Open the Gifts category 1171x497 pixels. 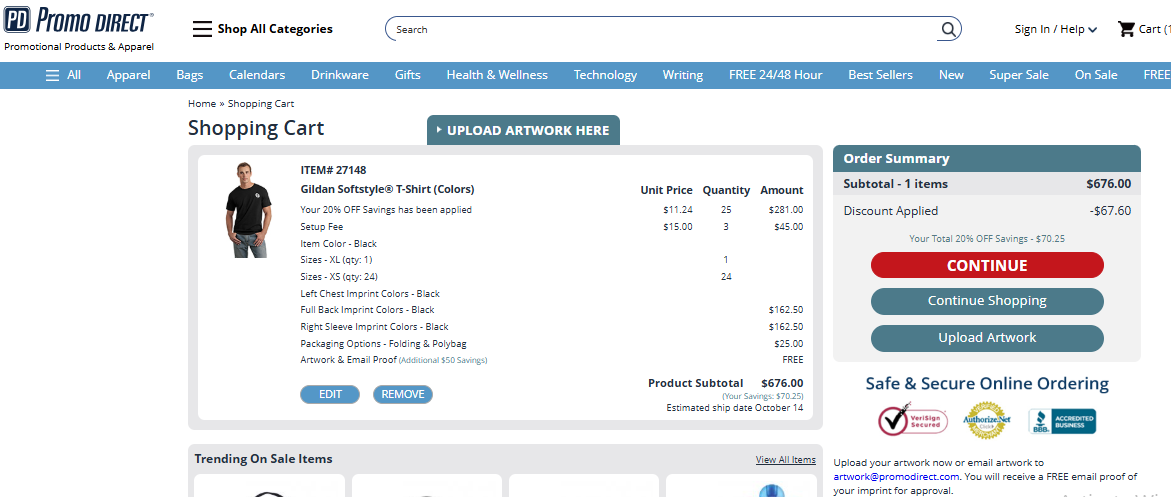[x=408, y=75]
